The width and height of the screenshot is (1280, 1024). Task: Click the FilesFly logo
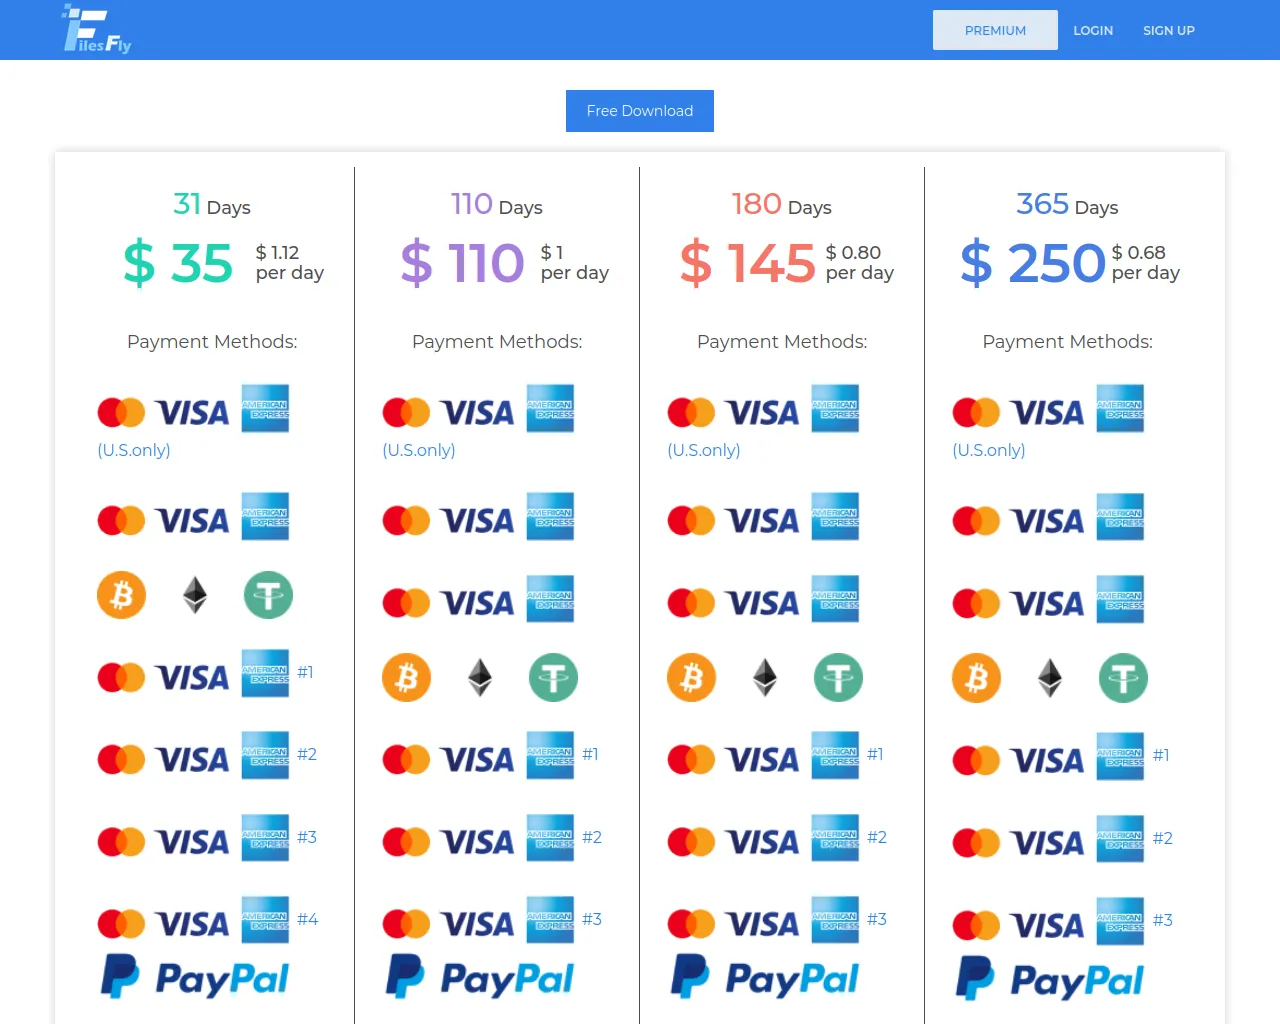tap(97, 29)
